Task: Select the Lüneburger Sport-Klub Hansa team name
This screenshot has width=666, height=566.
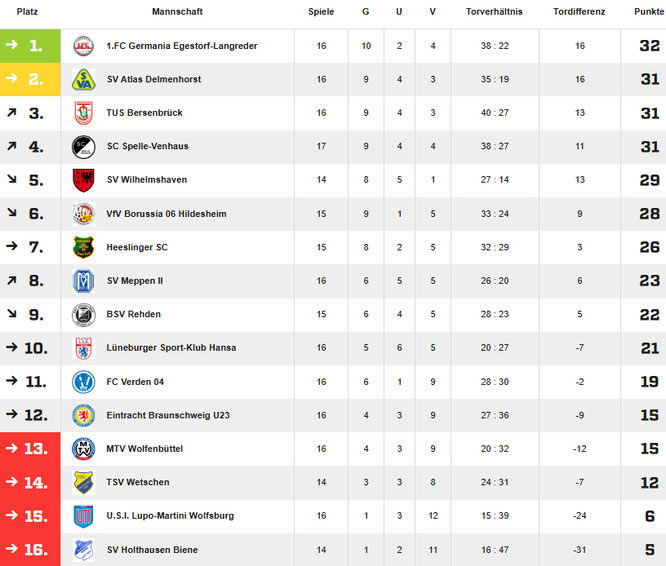Action: point(171,348)
